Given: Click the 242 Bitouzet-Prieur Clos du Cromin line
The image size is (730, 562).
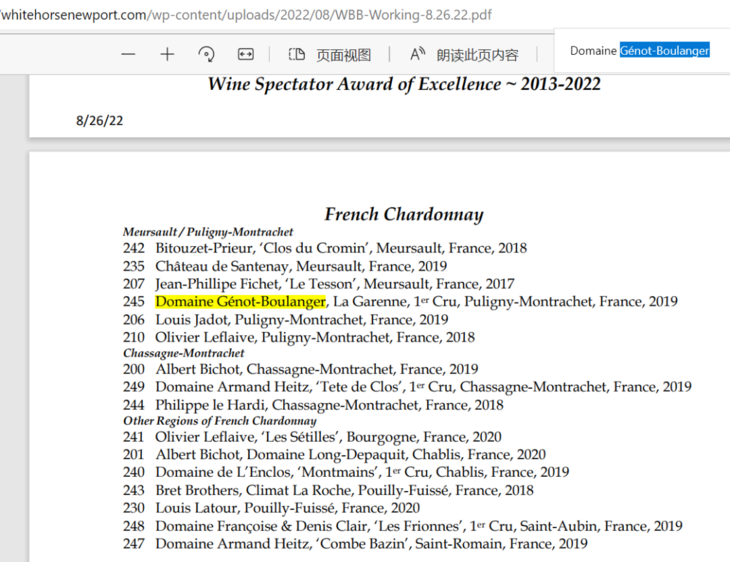Looking at the screenshot, I should pyautogui.click(x=325, y=248).
